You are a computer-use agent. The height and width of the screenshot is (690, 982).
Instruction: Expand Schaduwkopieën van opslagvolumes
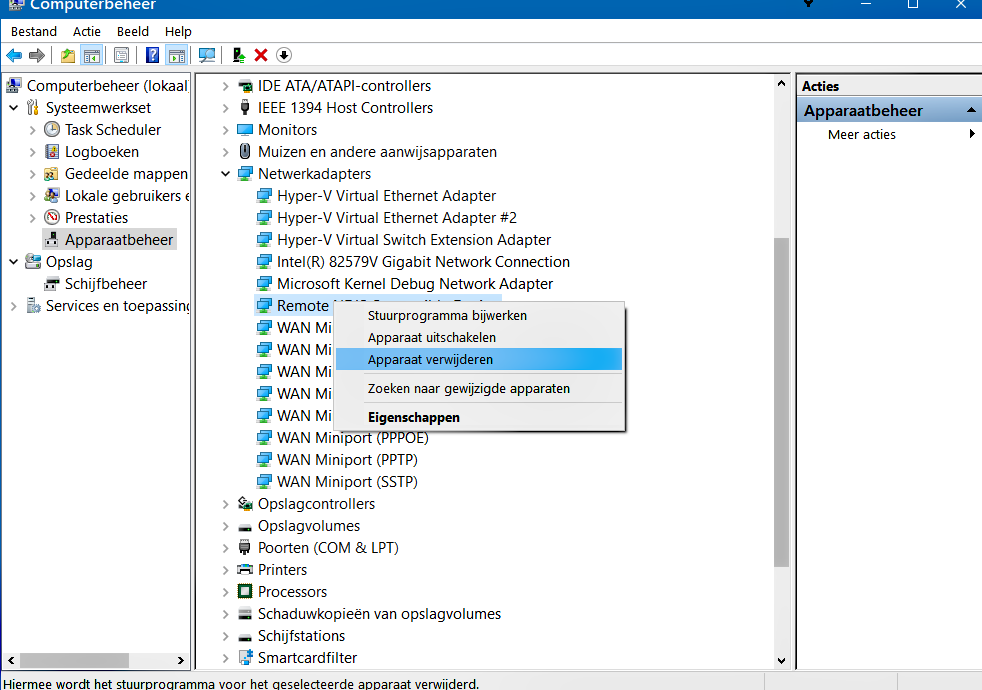click(225, 614)
